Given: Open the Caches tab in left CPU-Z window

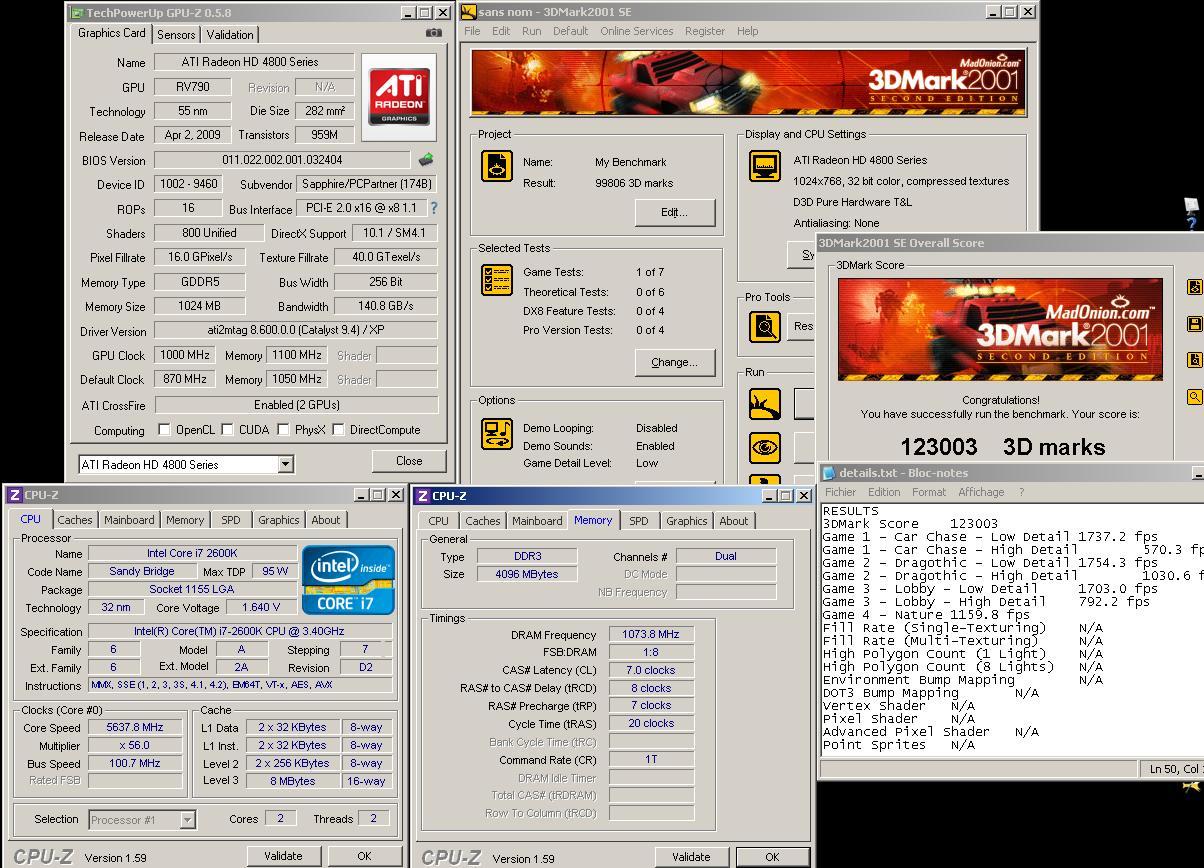Looking at the screenshot, I should 75,520.
